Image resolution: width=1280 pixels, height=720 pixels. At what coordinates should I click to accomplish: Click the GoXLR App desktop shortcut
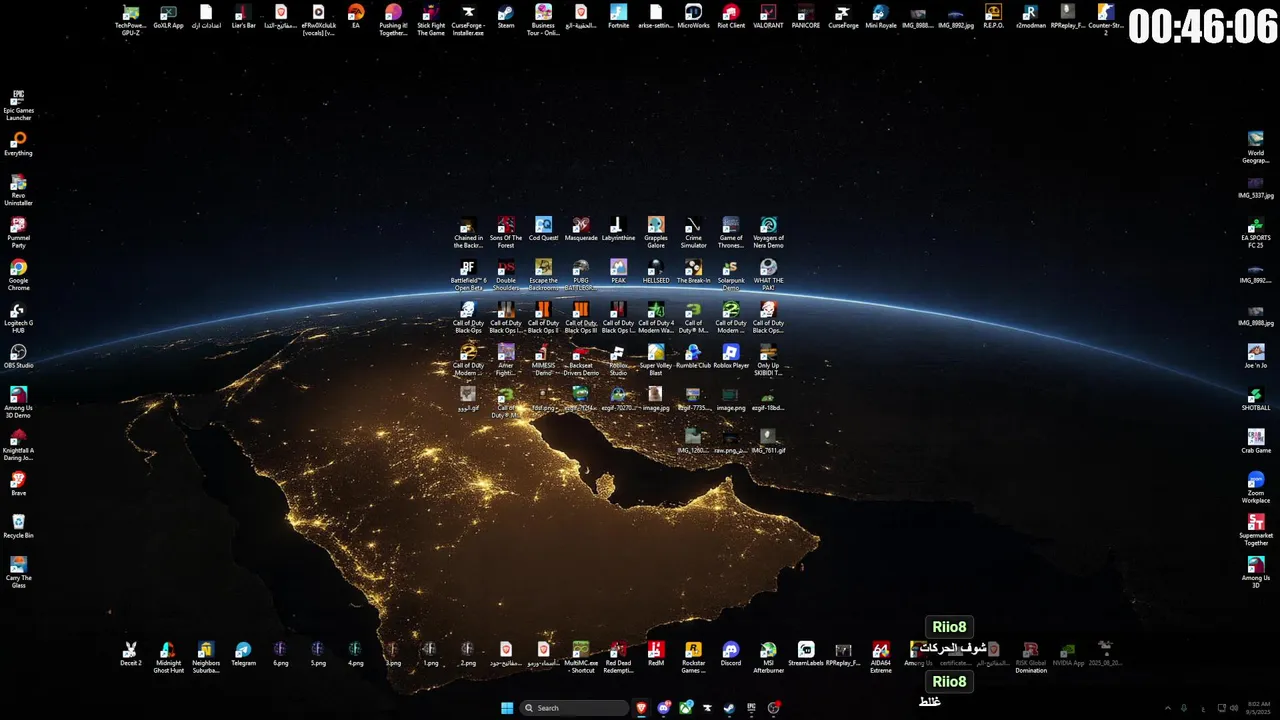click(x=168, y=17)
